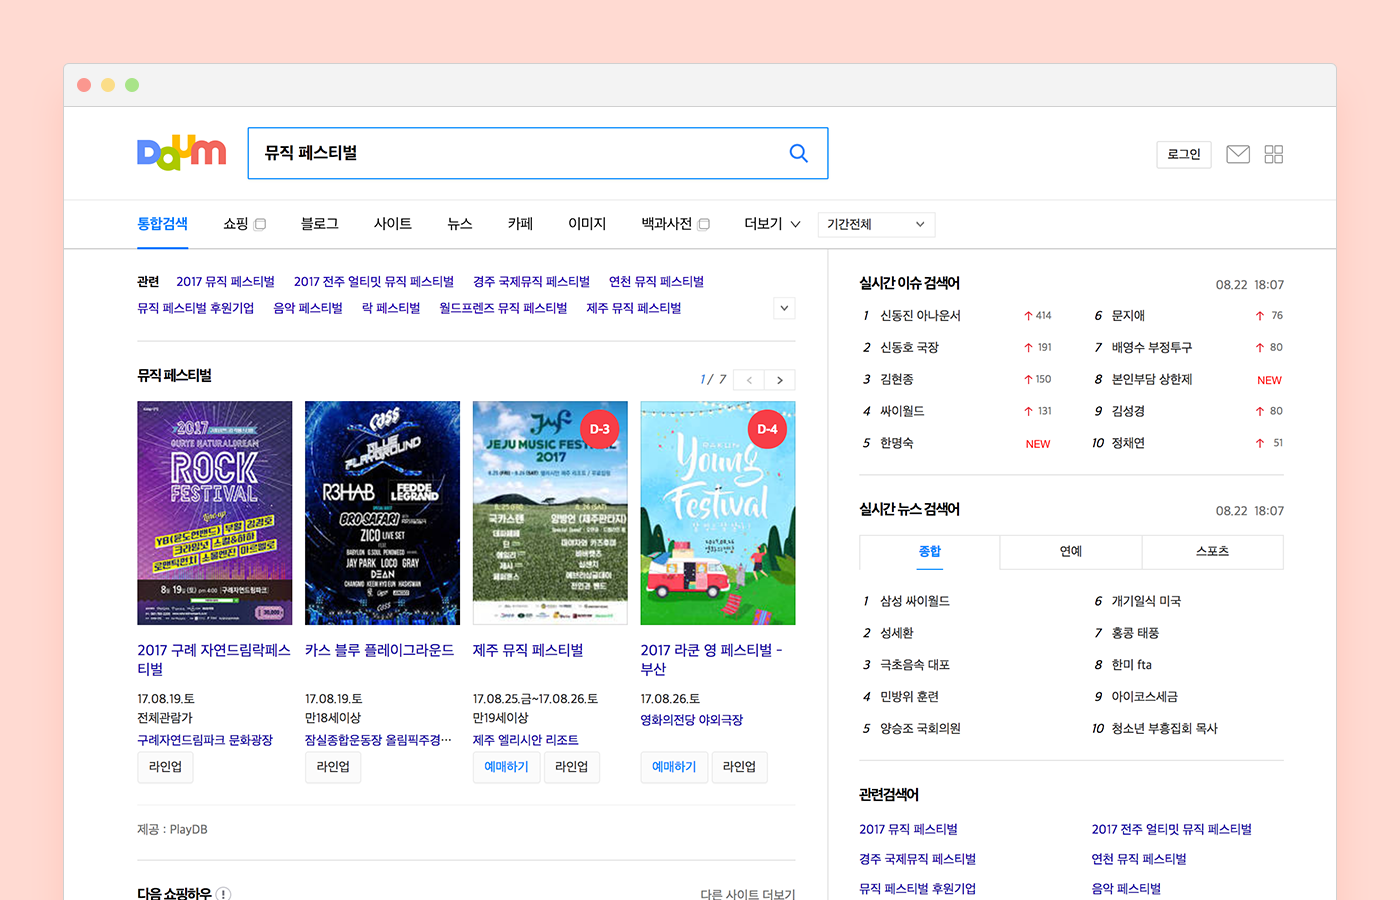1400x900 pixels.
Task: Click trending keyword 배영수 부정투구
Action: tap(1152, 347)
